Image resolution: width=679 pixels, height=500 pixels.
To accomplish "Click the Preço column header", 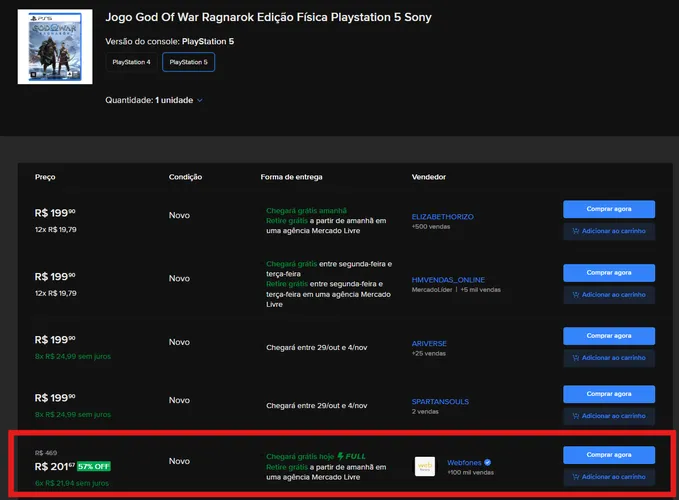I will (45, 177).
